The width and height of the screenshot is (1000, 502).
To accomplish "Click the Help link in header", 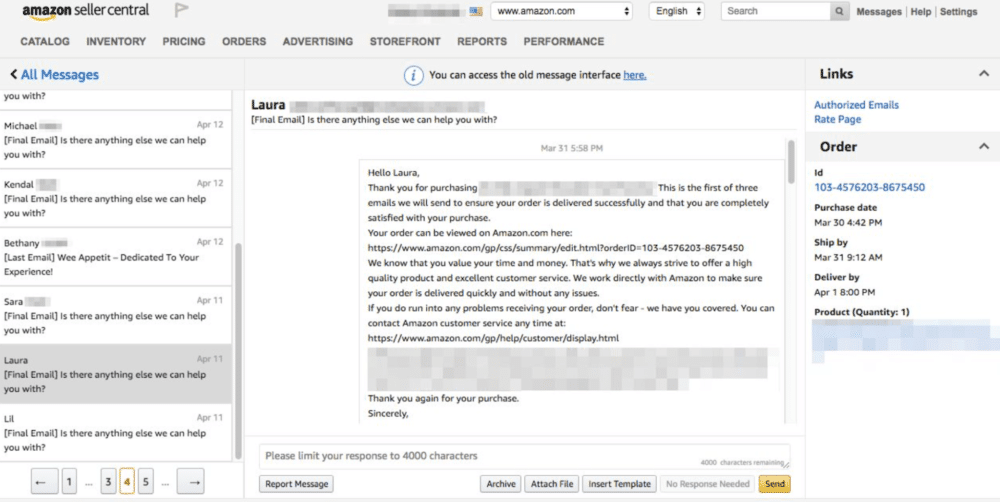I will (920, 11).
